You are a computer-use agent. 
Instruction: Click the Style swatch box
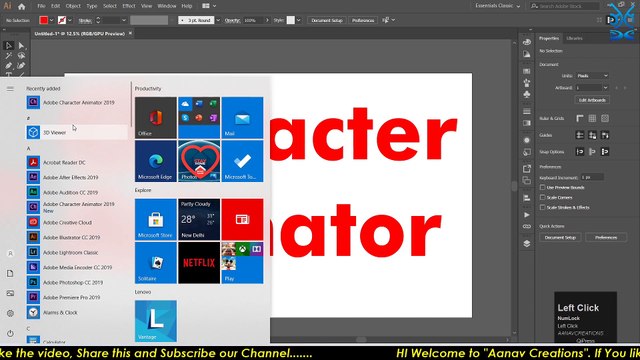(x=291, y=20)
